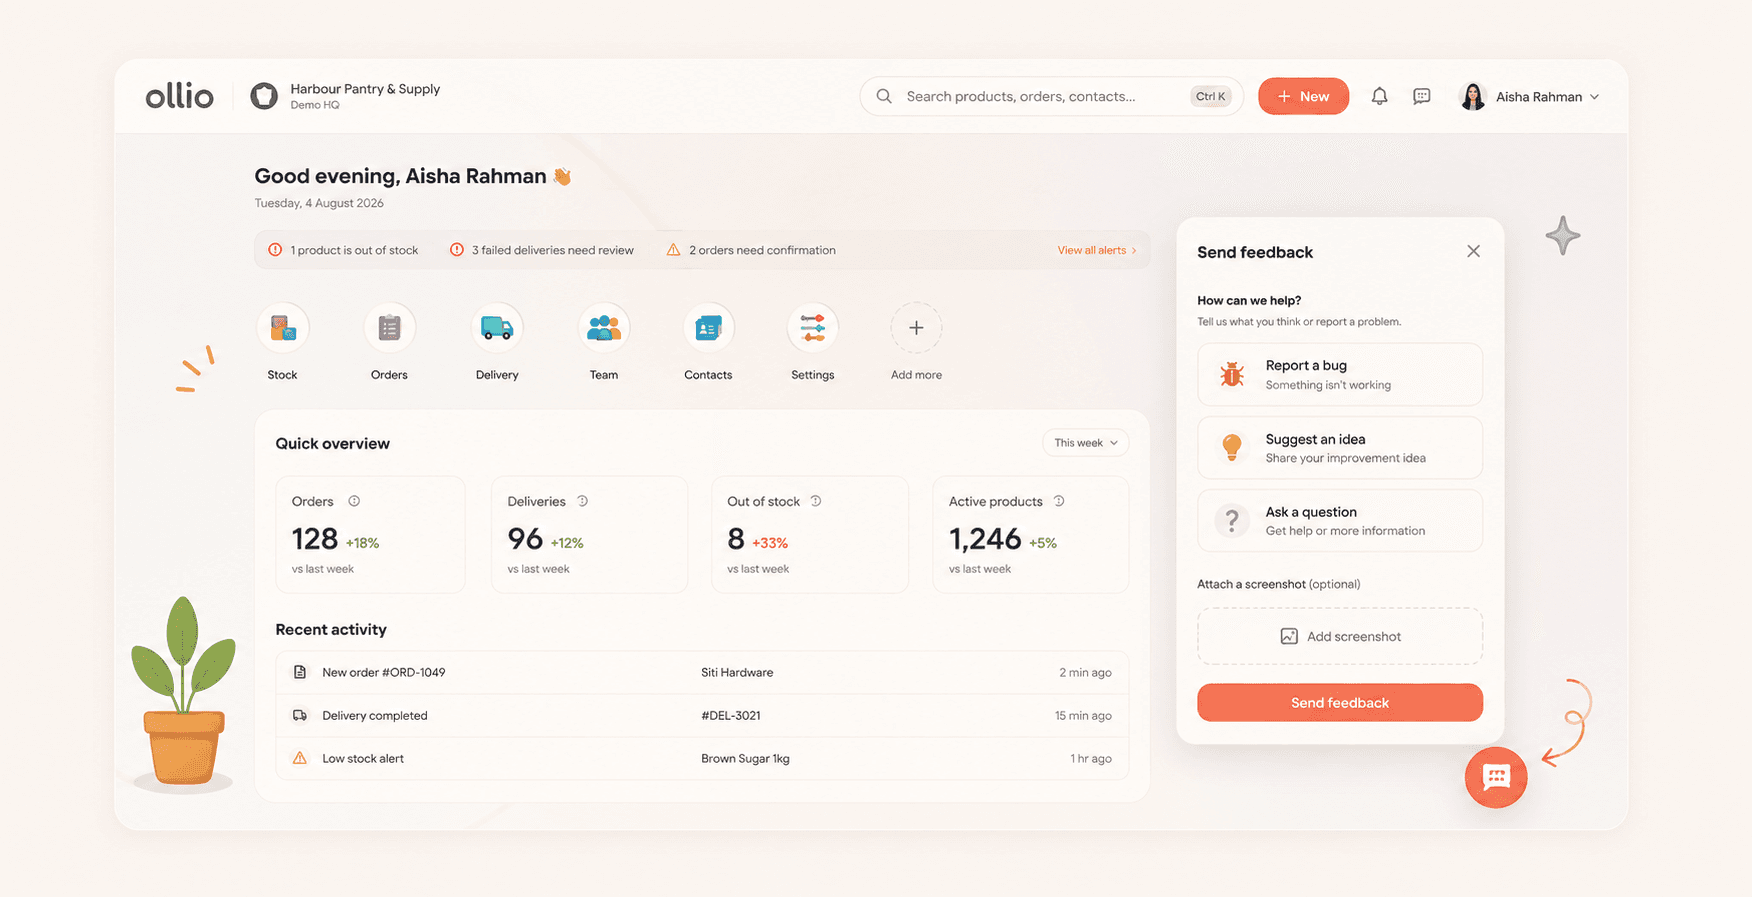The image size is (1752, 897).
Task: Click Add screenshot upload area
Action: pos(1340,636)
